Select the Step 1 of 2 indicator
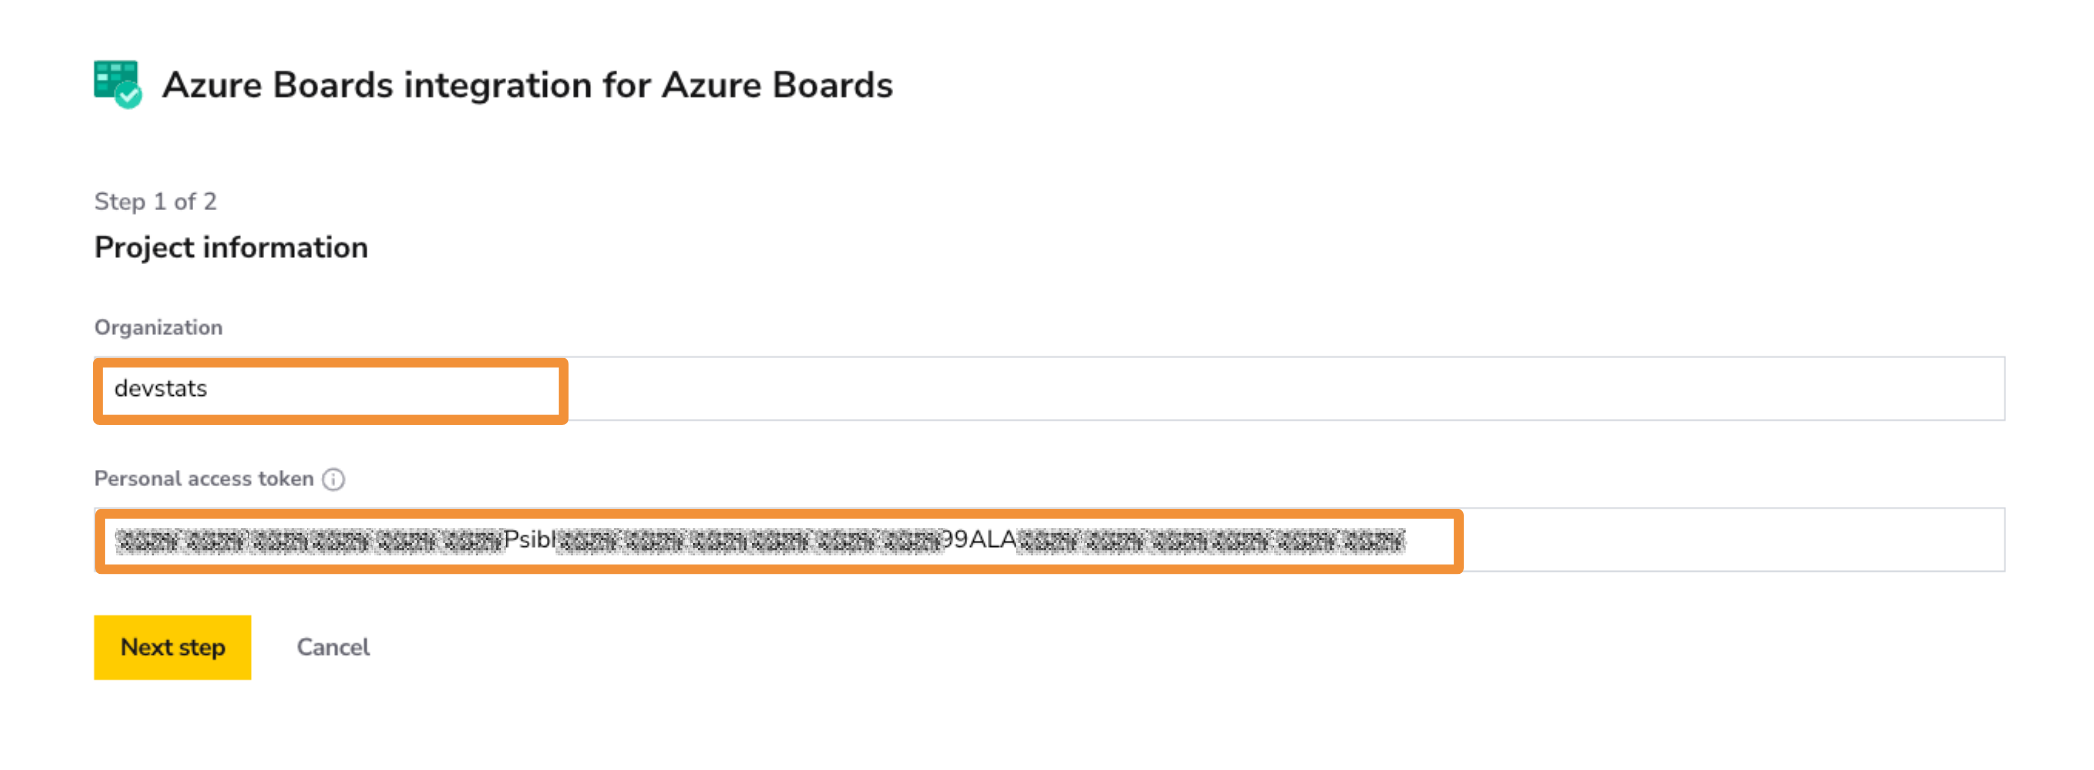2094x770 pixels. coord(155,201)
